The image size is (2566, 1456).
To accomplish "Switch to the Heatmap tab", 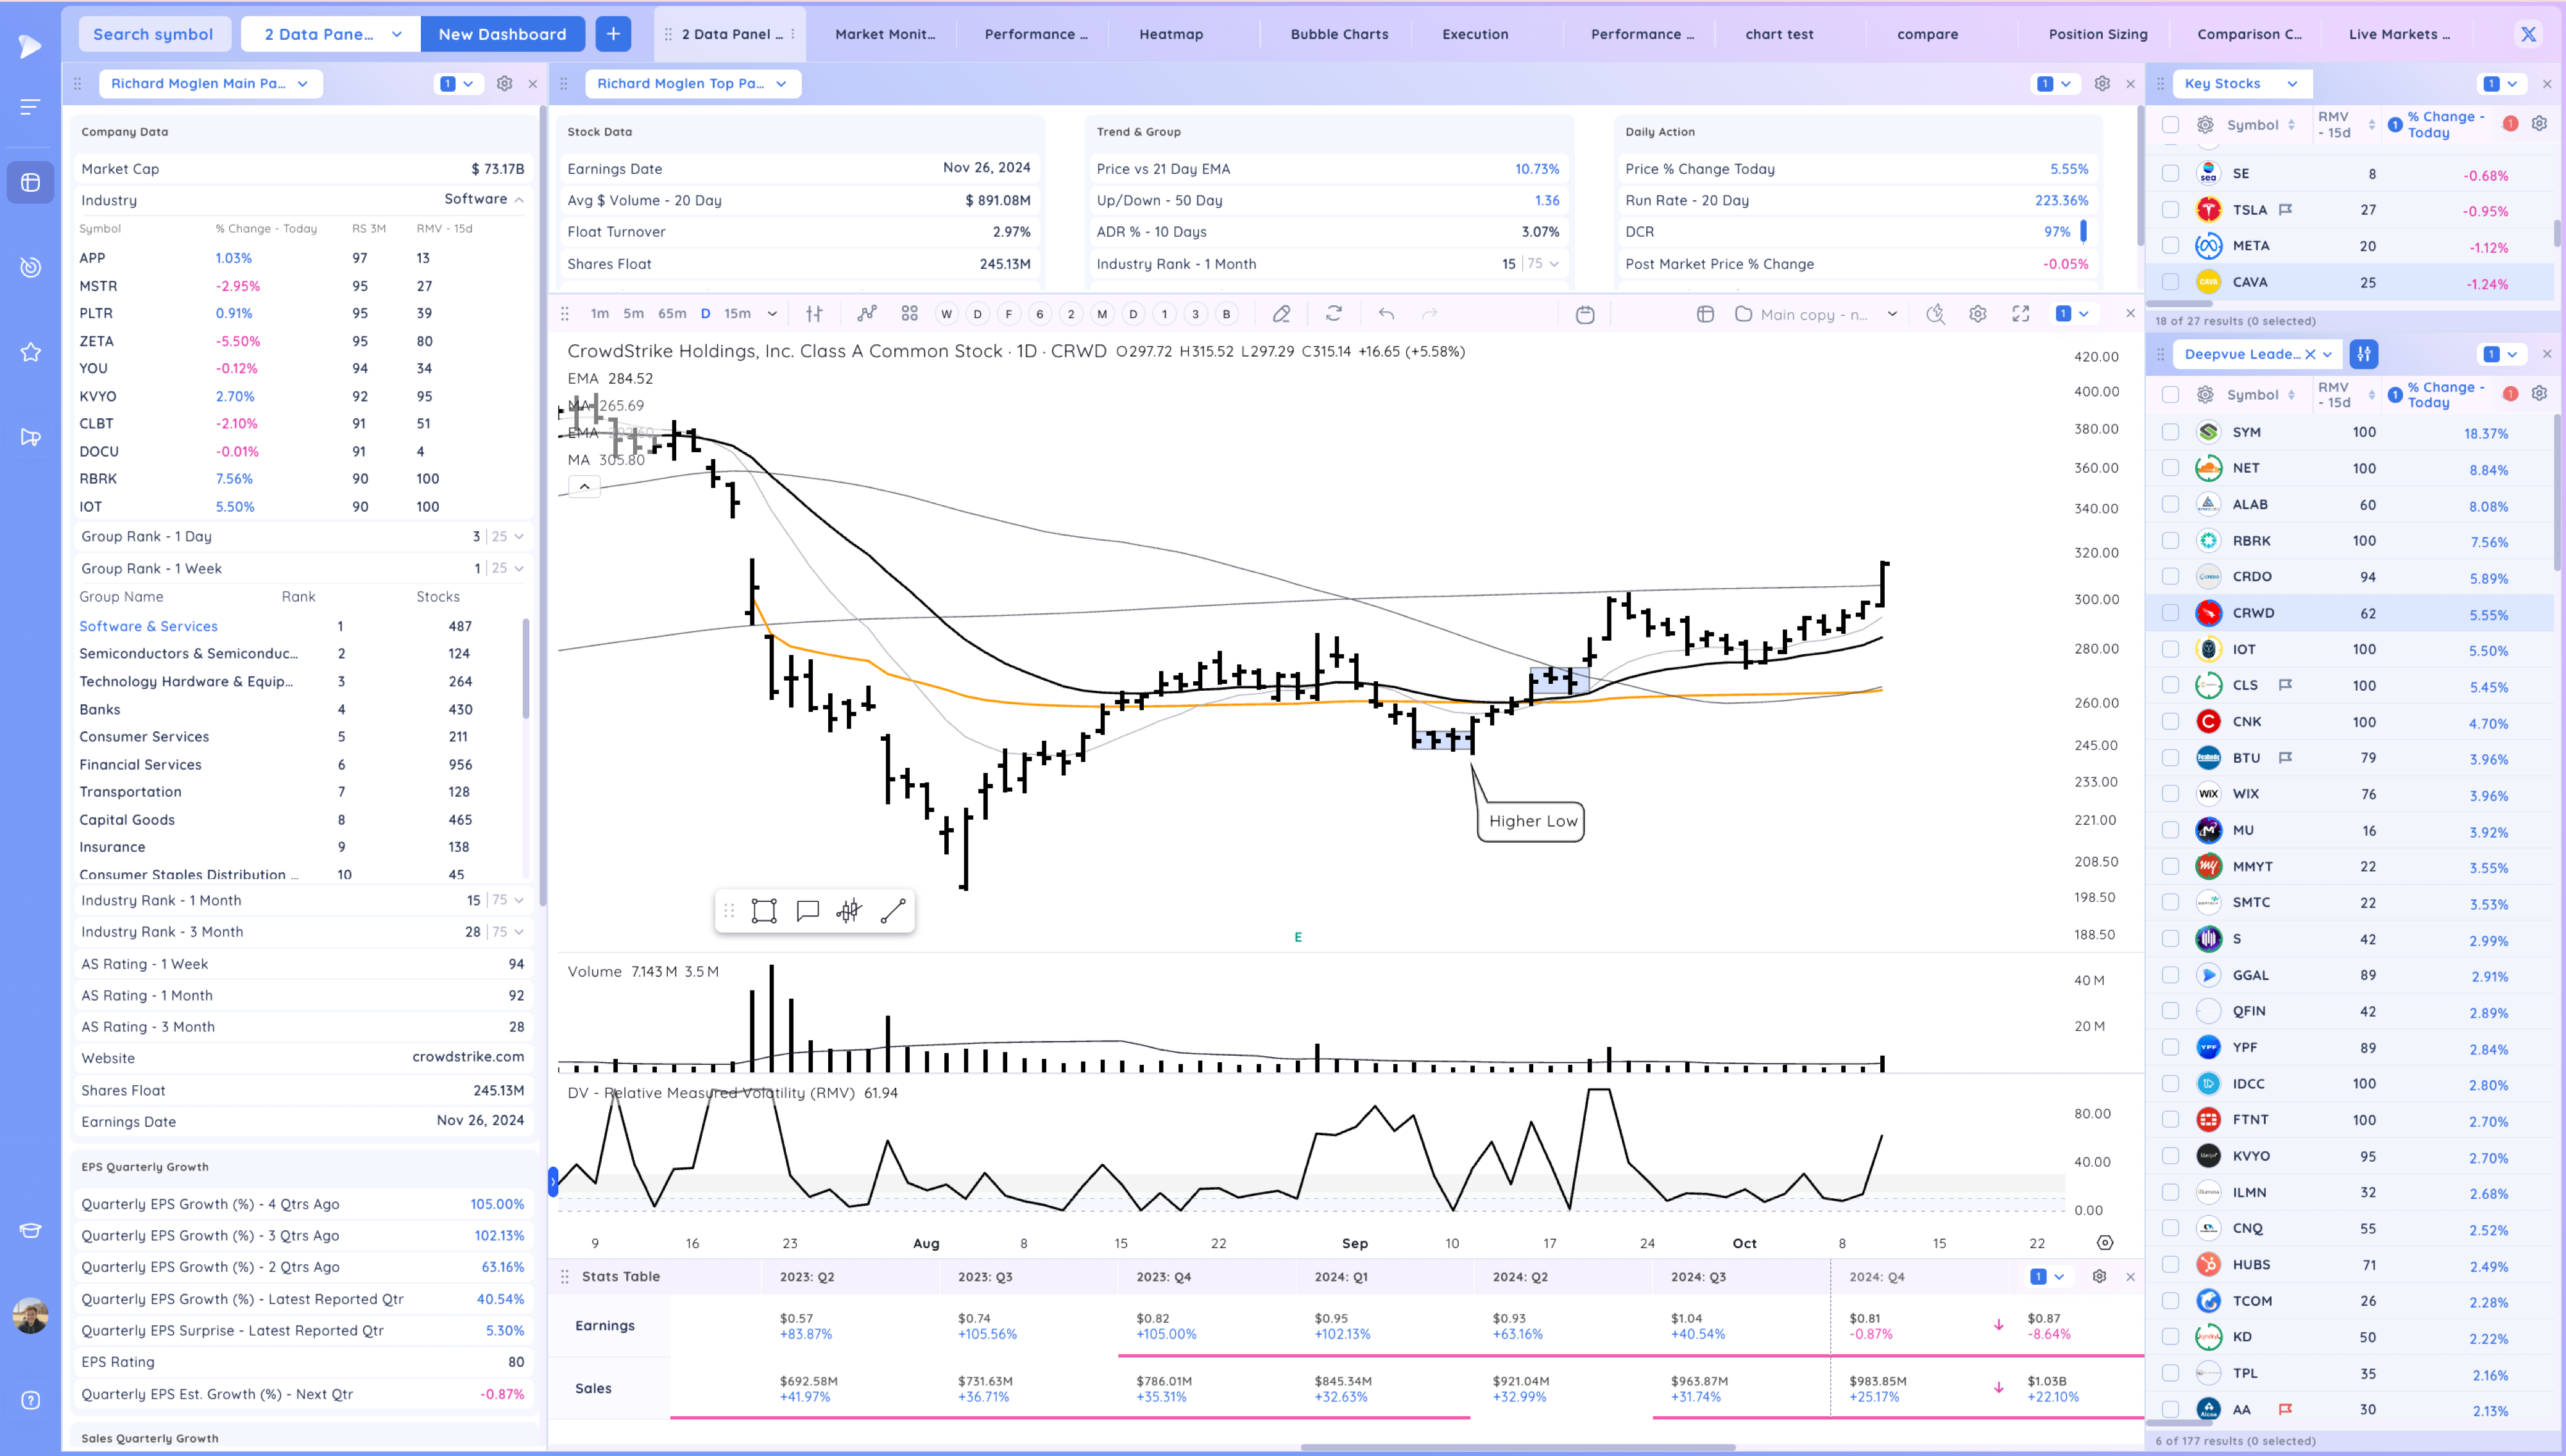I will click(x=1171, y=34).
